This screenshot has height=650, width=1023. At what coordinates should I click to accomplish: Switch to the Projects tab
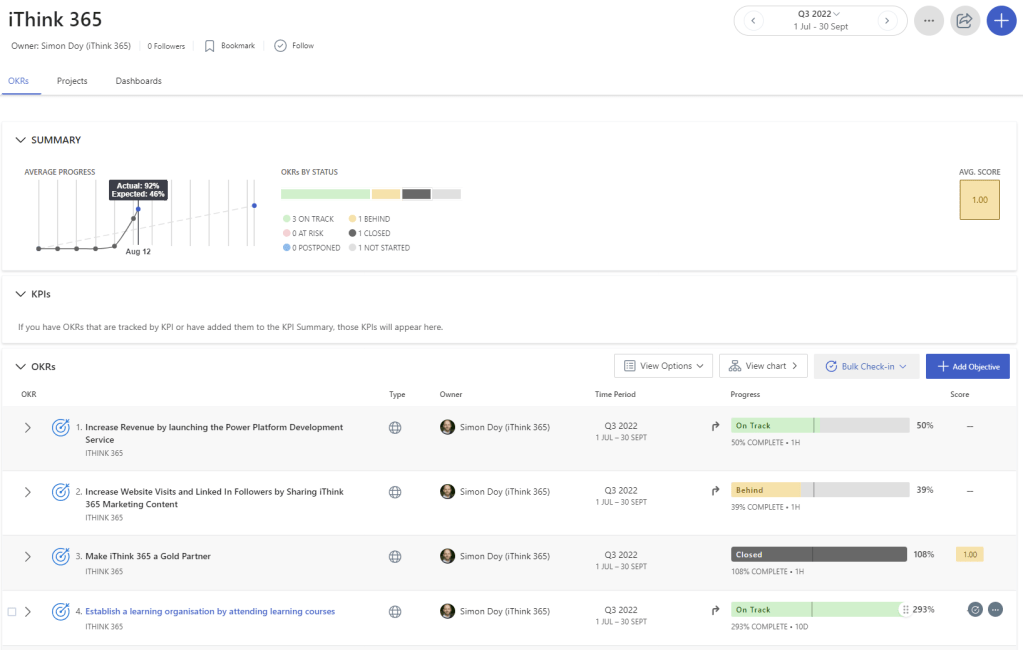click(72, 81)
